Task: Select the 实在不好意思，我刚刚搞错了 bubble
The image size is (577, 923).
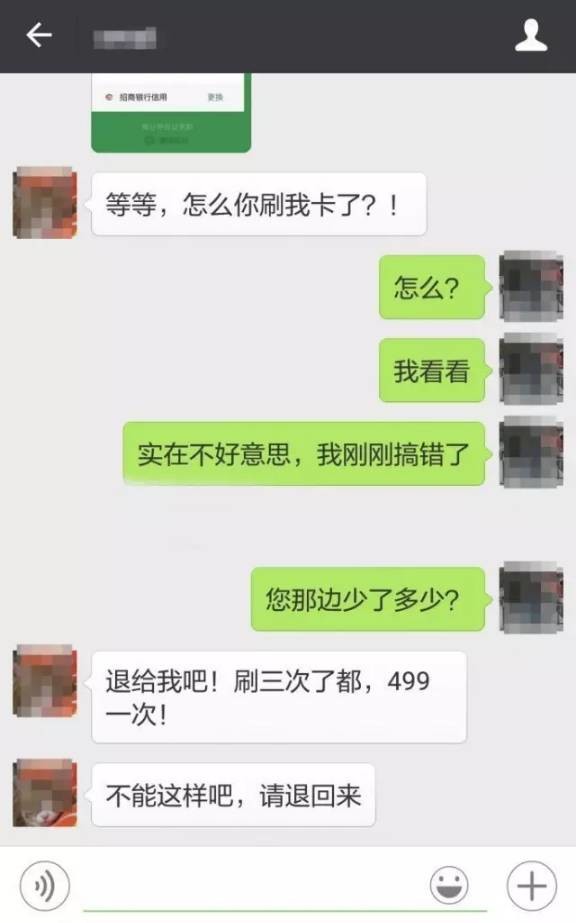Action: click(x=304, y=454)
